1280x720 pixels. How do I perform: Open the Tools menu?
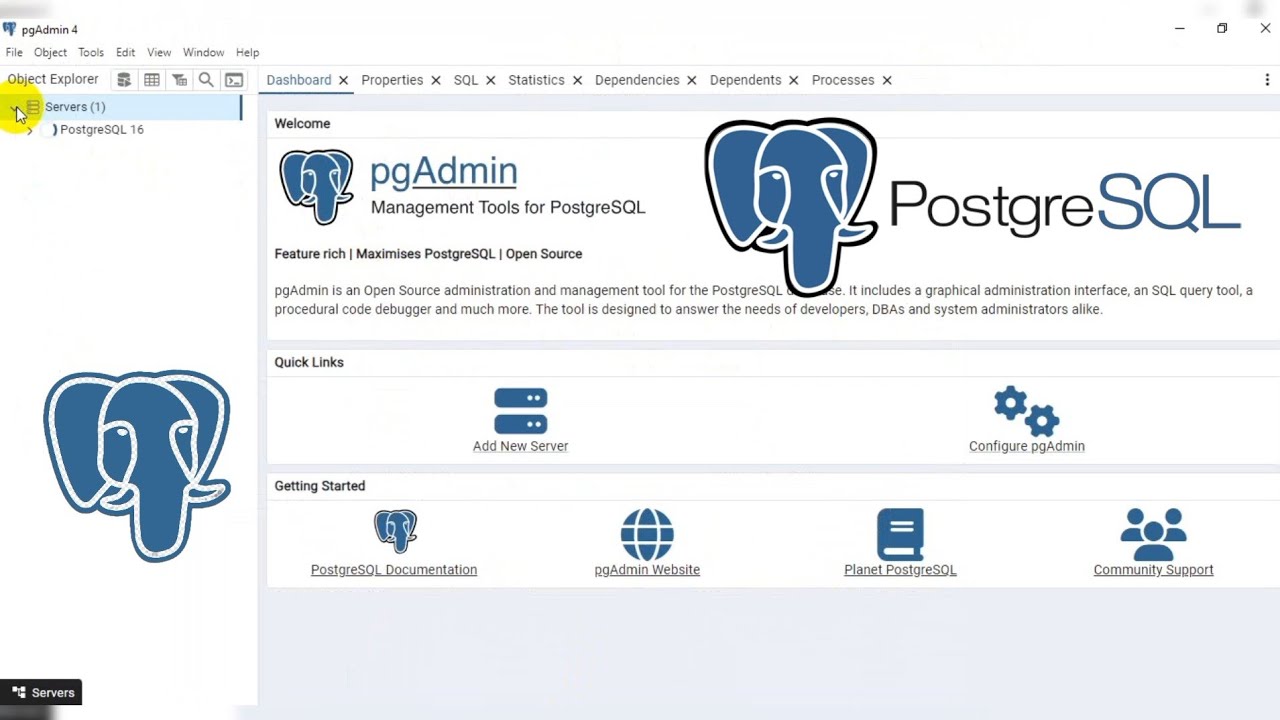click(91, 52)
